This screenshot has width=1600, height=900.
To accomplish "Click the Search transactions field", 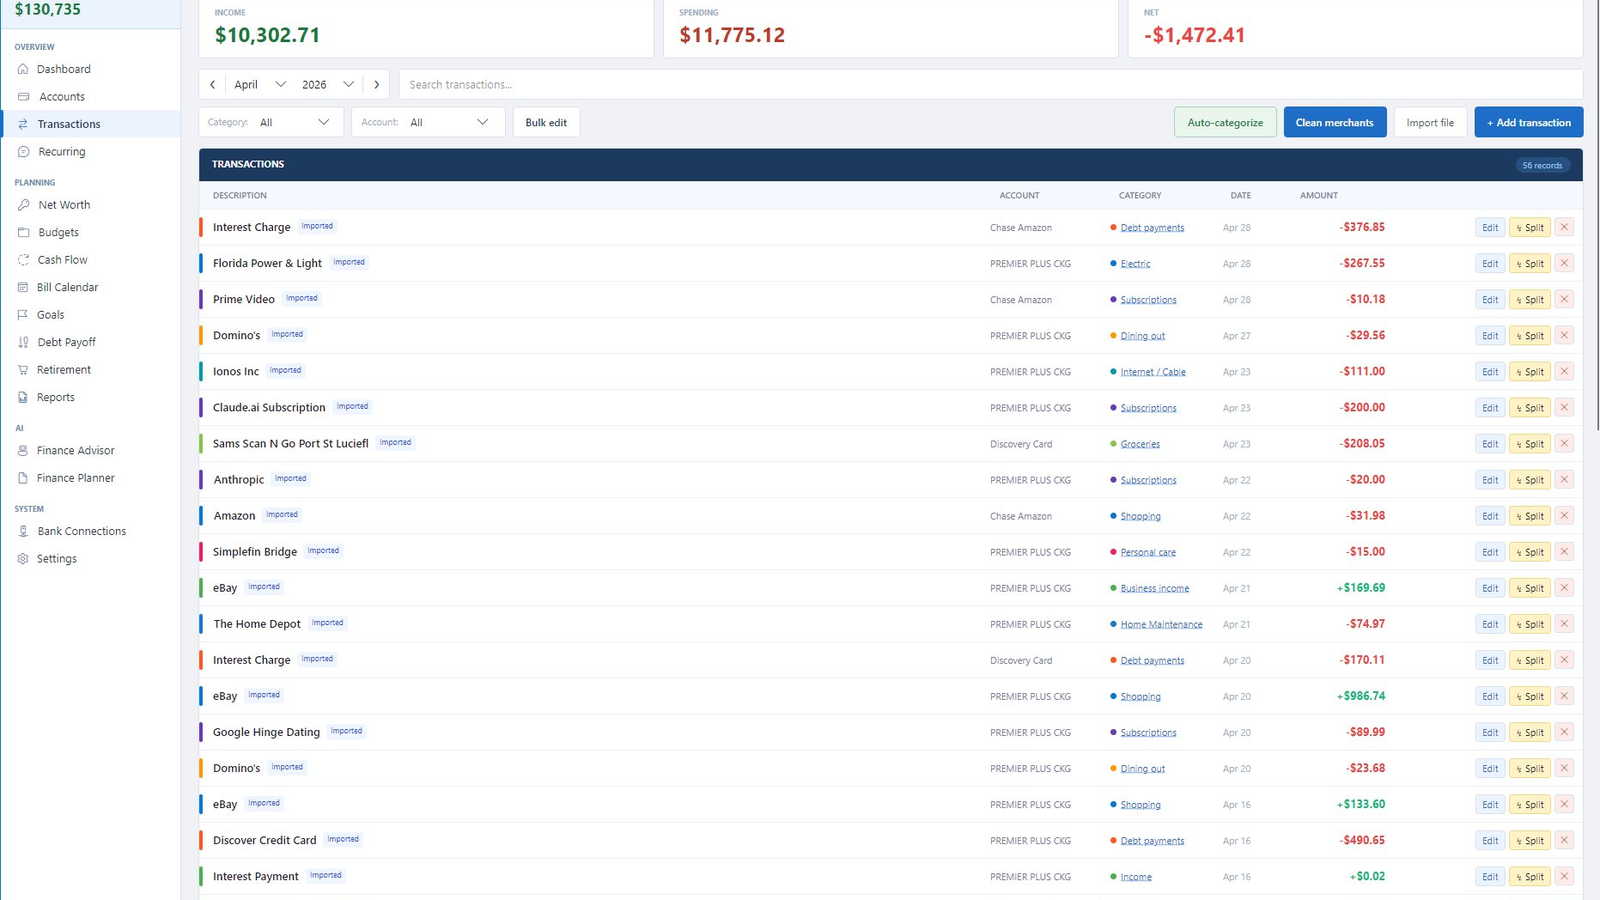I will (x=990, y=85).
